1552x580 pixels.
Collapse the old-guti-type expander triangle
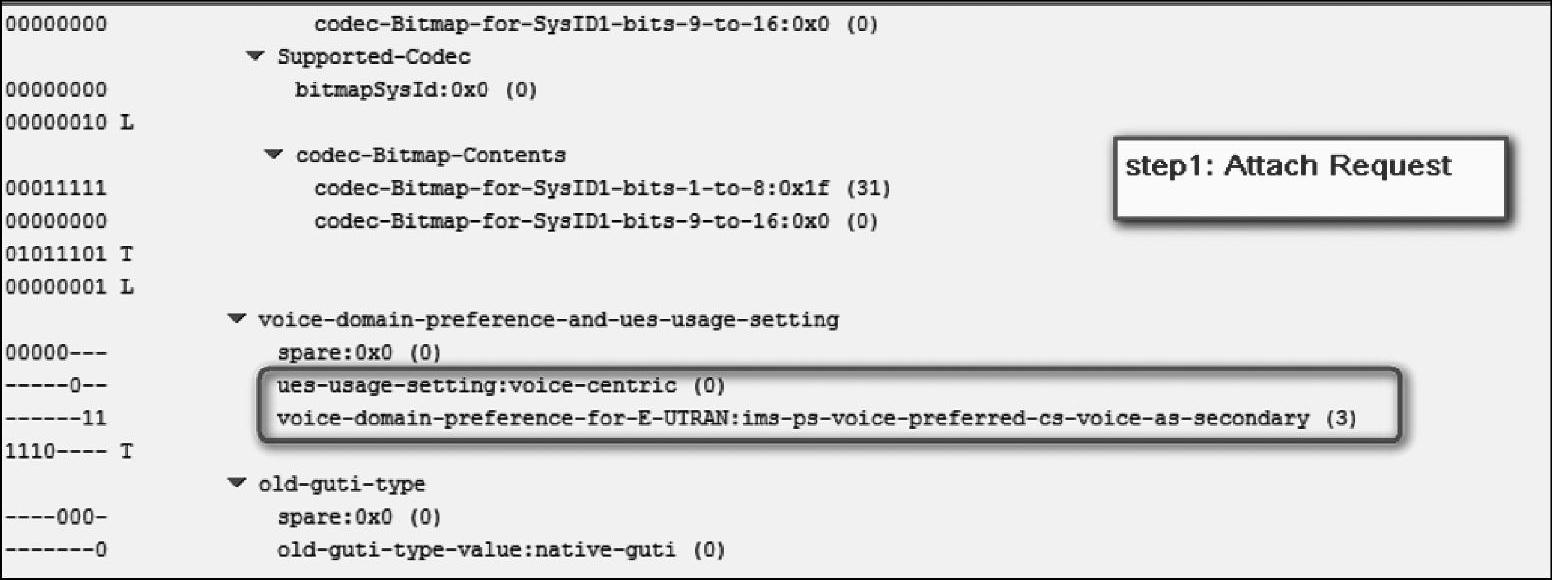pyautogui.click(x=237, y=484)
